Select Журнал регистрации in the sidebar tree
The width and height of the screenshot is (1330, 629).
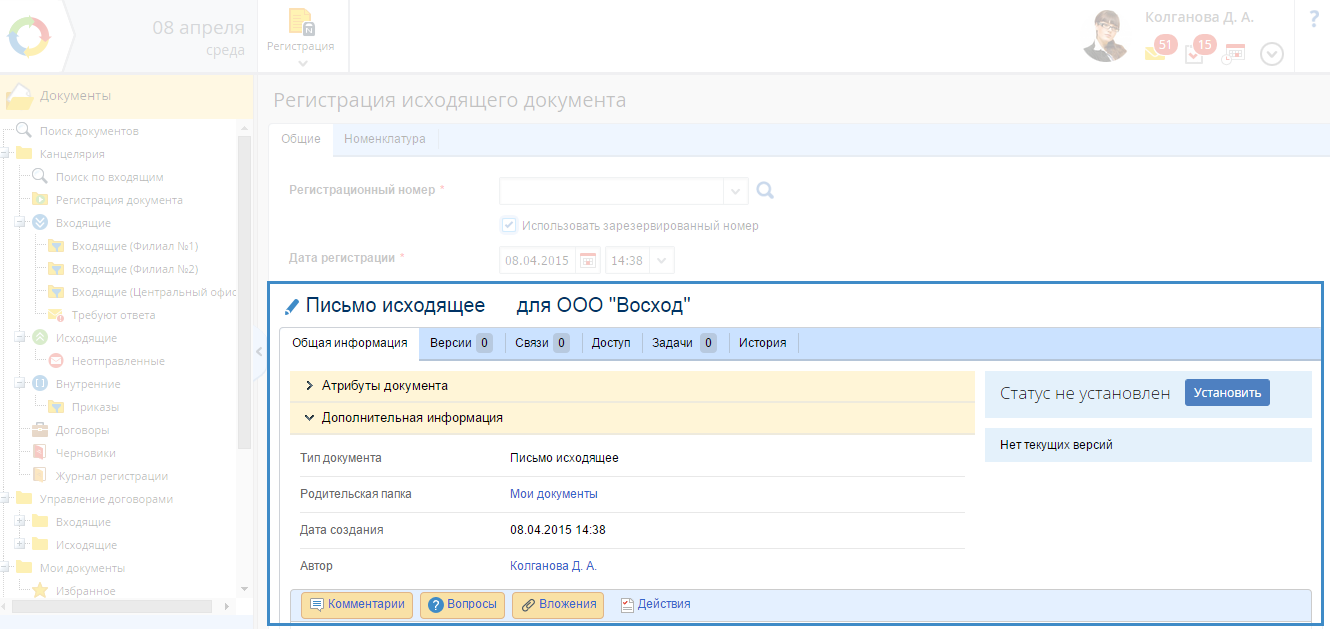click(111, 476)
